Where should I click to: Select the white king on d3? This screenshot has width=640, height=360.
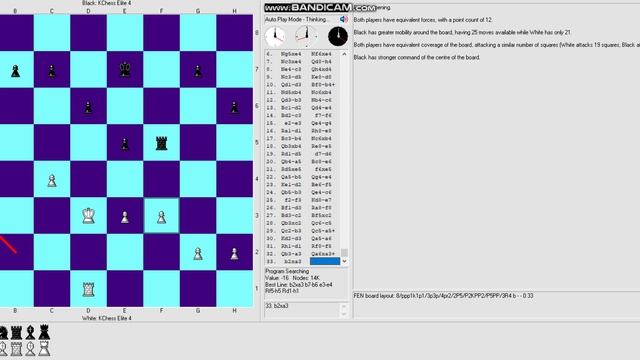(x=89, y=216)
